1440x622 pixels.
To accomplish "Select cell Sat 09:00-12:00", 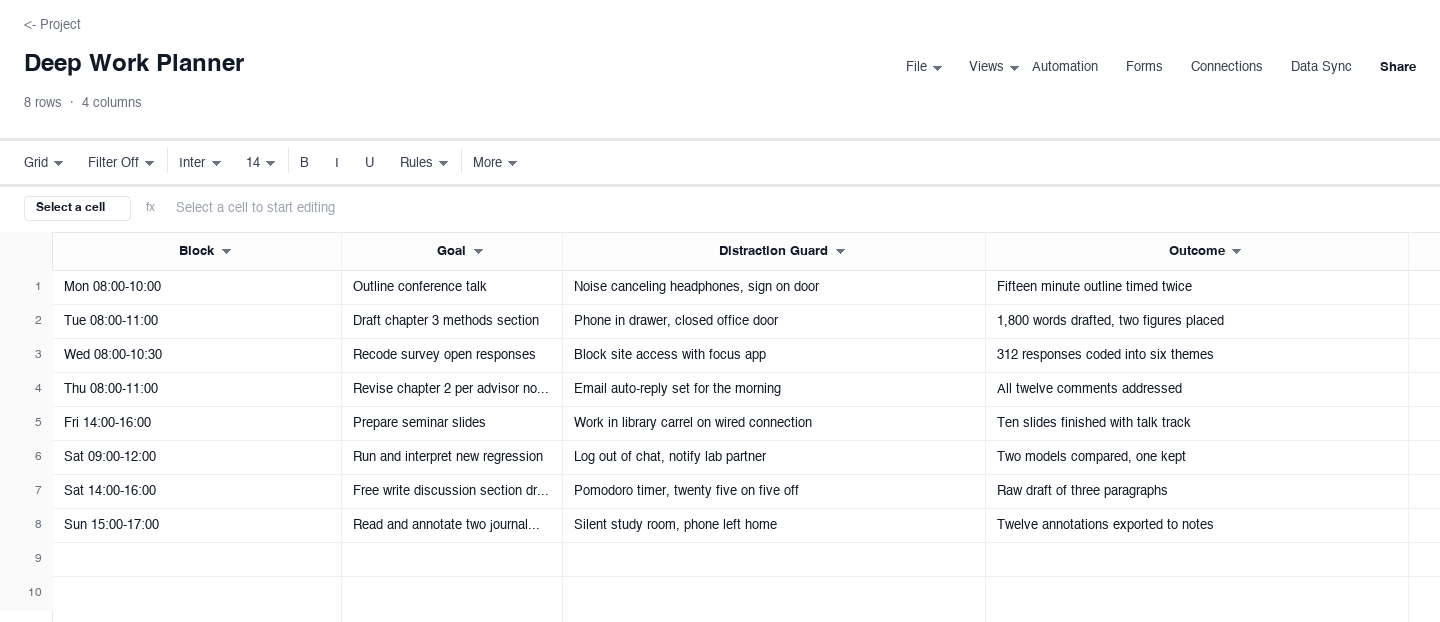I will pos(197,457).
